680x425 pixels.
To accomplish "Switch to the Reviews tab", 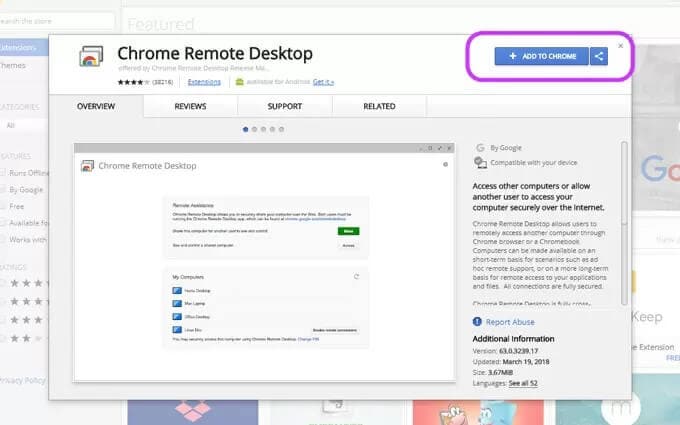I will pyautogui.click(x=190, y=106).
